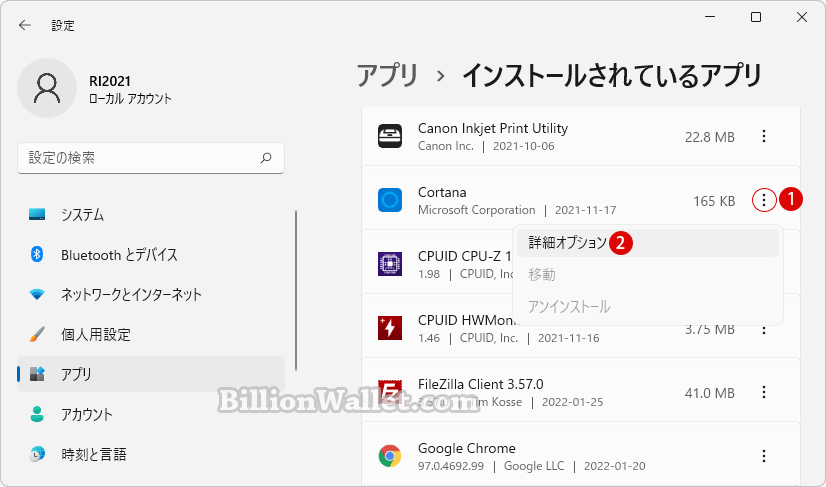The image size is (826, 487).
Task: Open the three-dot menu for Cortana
Action: [x=764, y=200]
